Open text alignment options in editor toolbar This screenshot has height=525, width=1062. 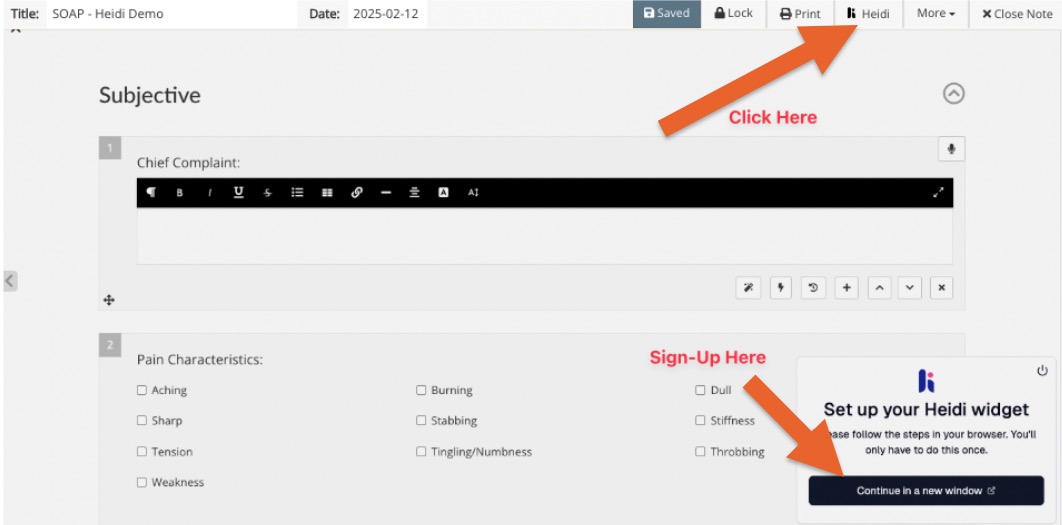[415, 192]
